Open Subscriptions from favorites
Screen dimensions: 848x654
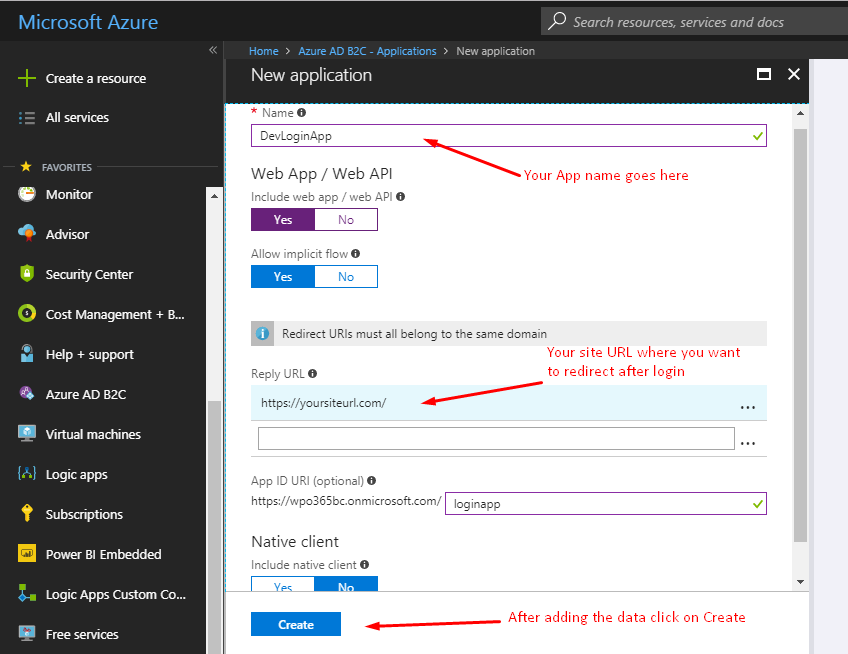click(x=84, y=514)
